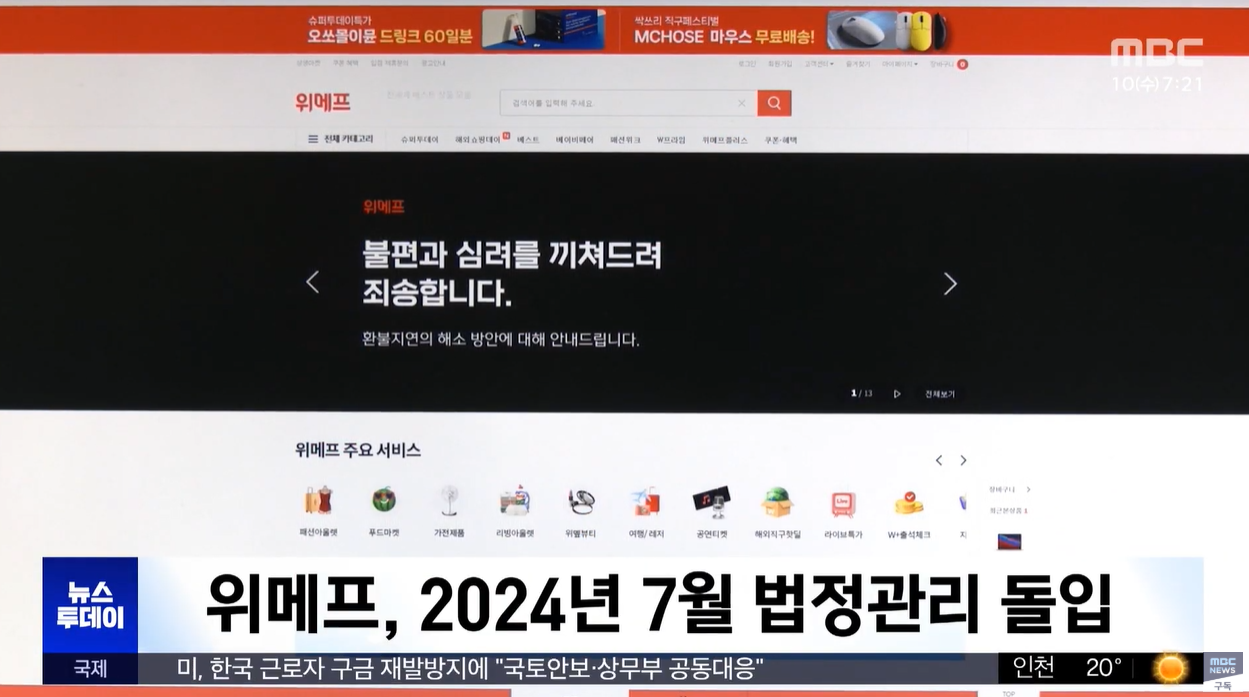1249x697 pixels.
Task: Open the 쿠폰·혜택 menu tab
Action: [x=781, y=140]
